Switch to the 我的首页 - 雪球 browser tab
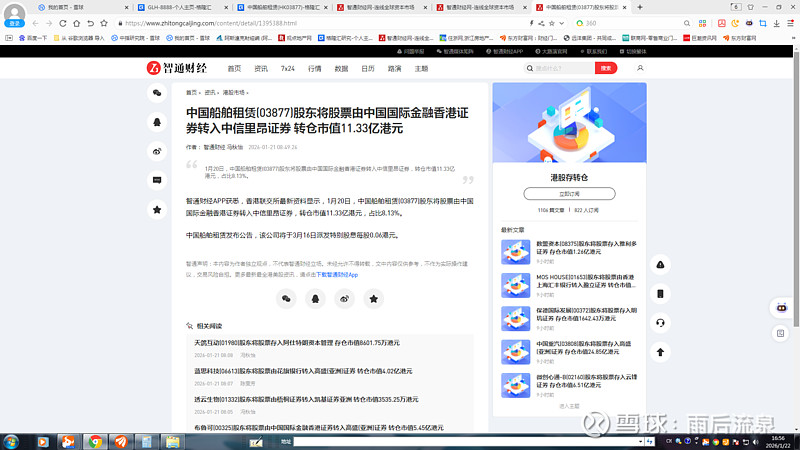 82,7
